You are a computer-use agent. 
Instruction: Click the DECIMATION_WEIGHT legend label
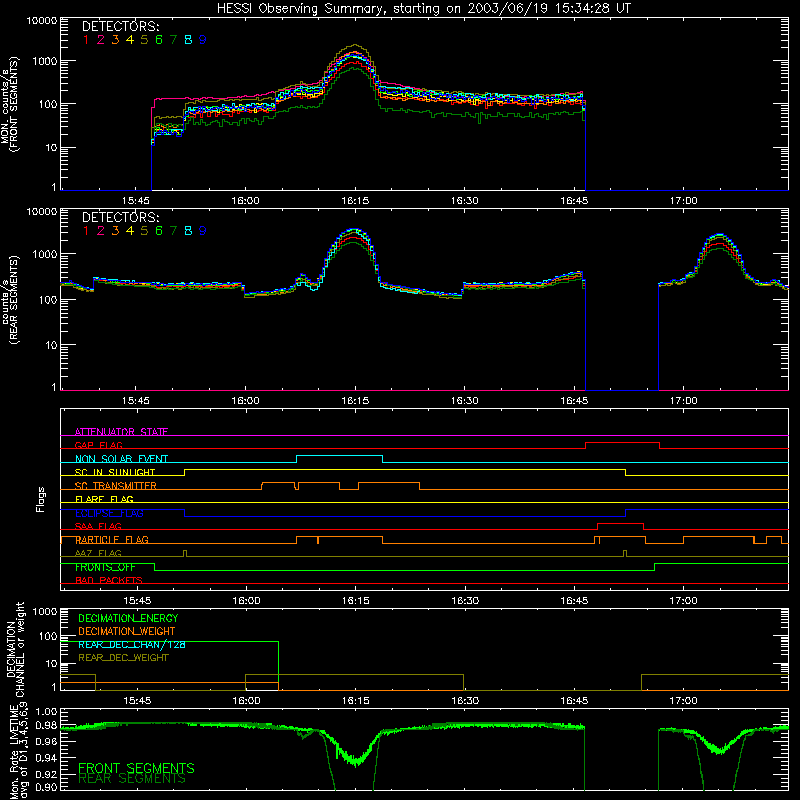click(127, 631)
